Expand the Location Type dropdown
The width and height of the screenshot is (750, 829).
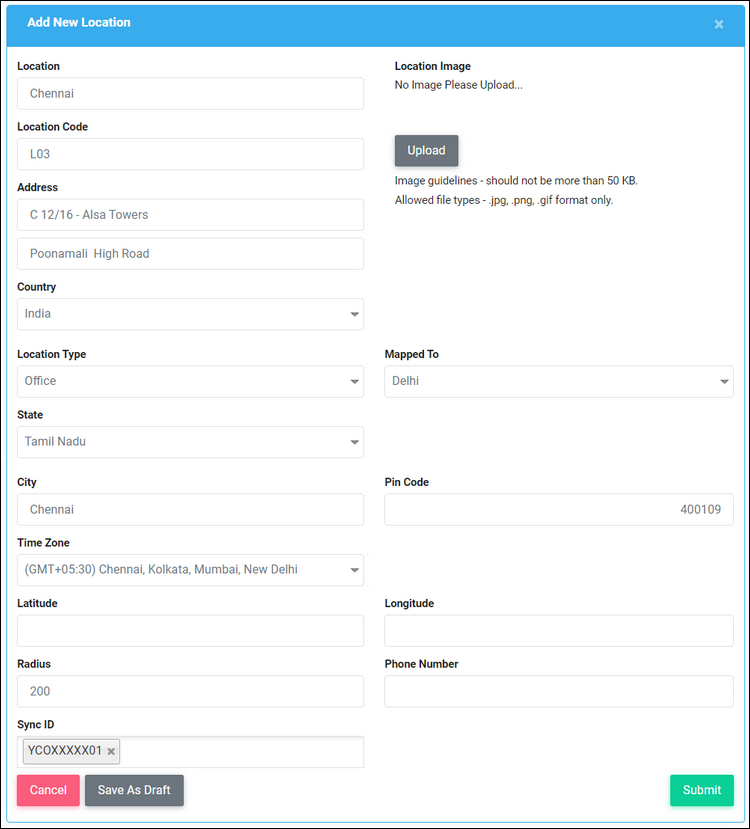pyautogui.click(x=190, y=381)
